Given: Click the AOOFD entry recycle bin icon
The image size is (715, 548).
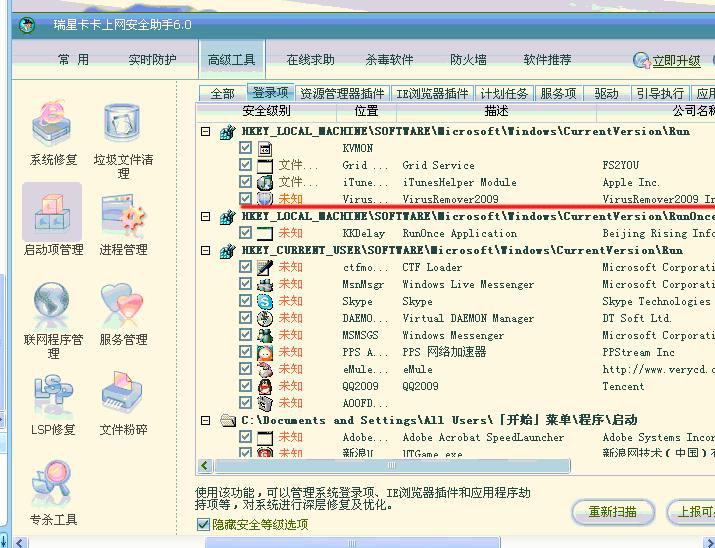Looking at the screenshot, I should click(265, 403).
